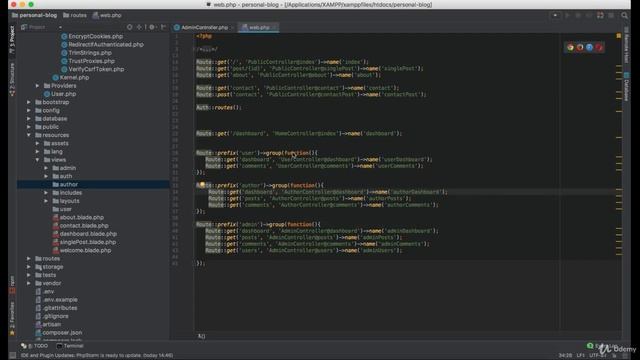Screen dimensions: 640x360
Task: Click the Search Everywhere magnifier icon
Action: click(x=624, y=16)
